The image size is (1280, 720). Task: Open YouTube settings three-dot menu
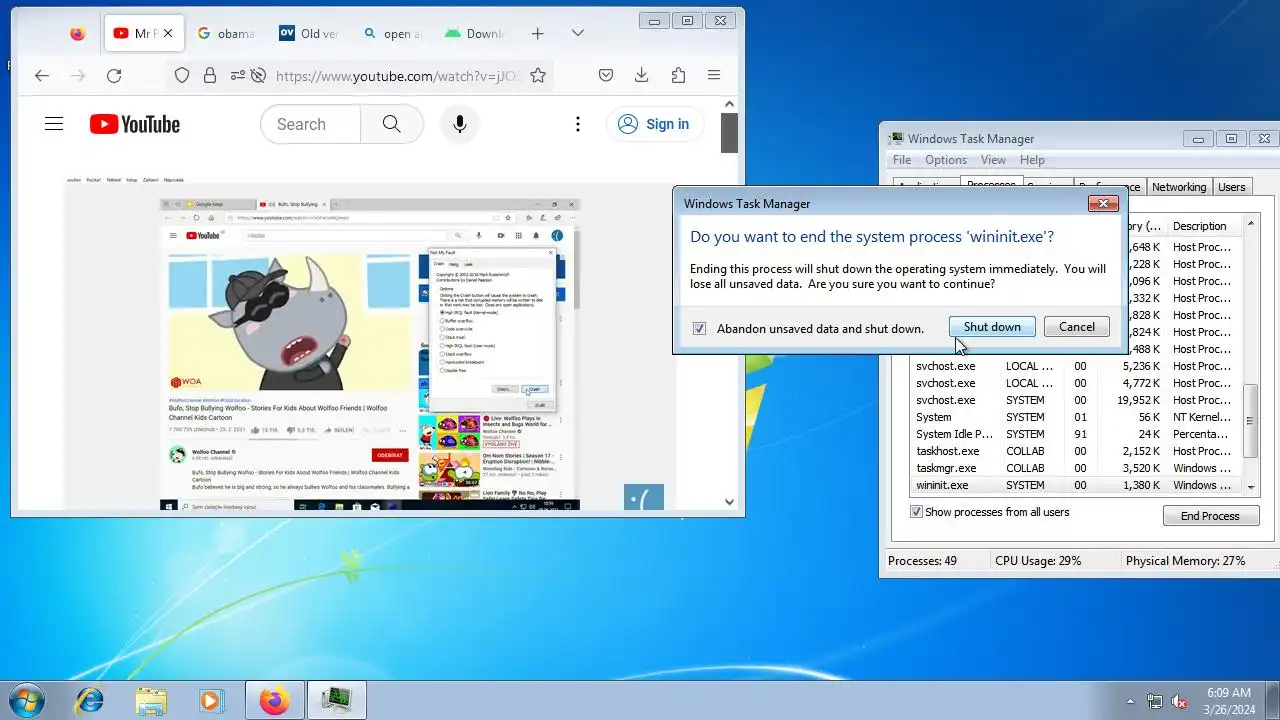click(x=578, y=124)
